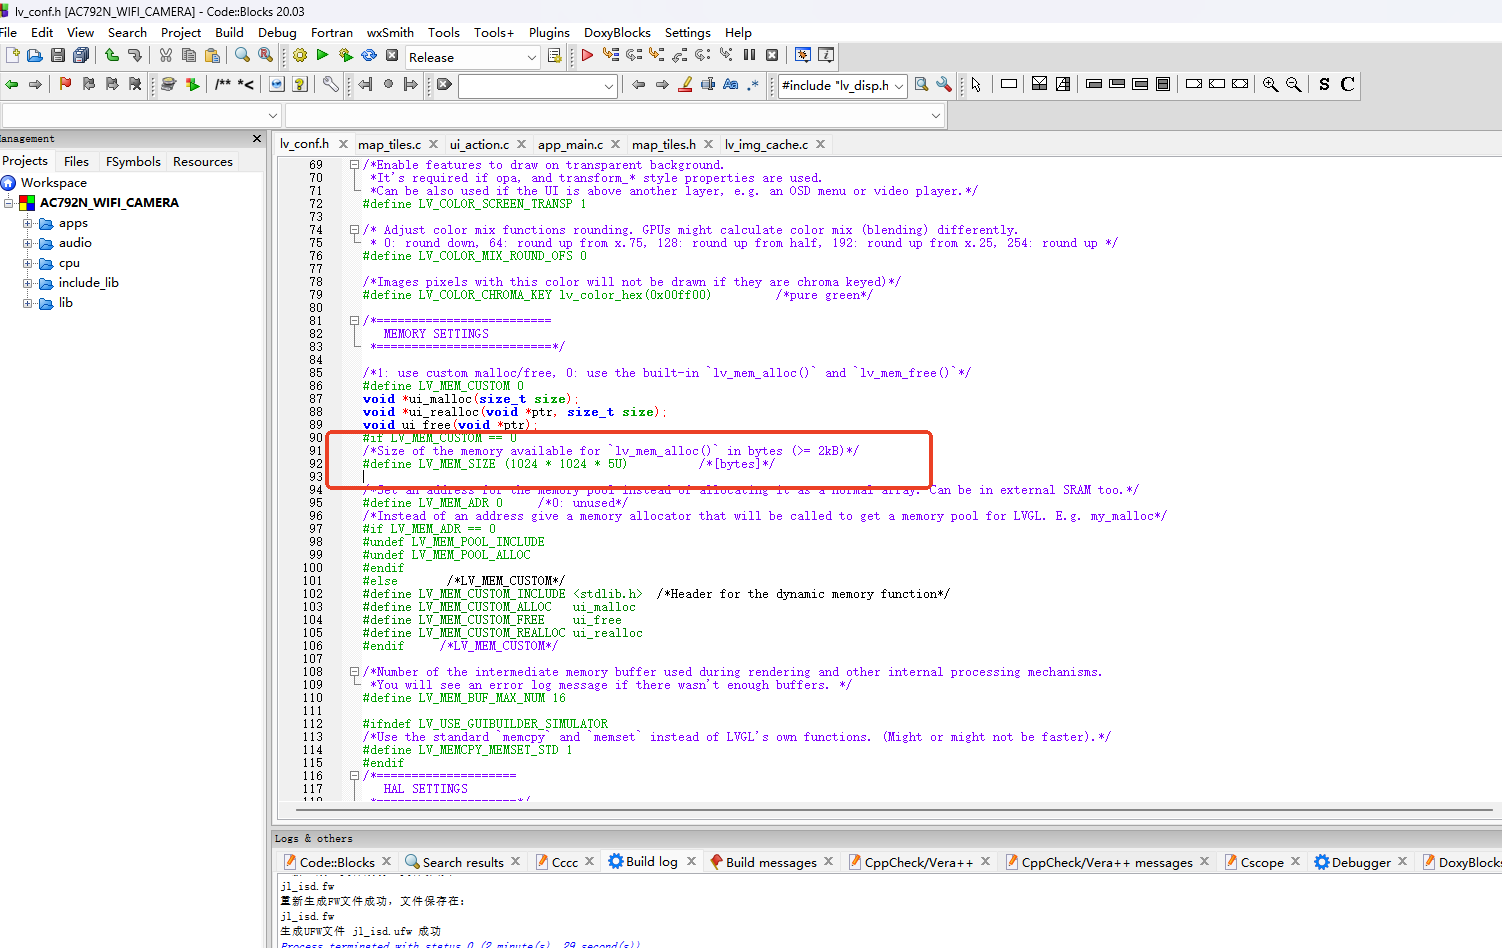This screenshot has height=948, width=1502.
Task: Open the incremental search text dropdown
Action: [608, 87]
